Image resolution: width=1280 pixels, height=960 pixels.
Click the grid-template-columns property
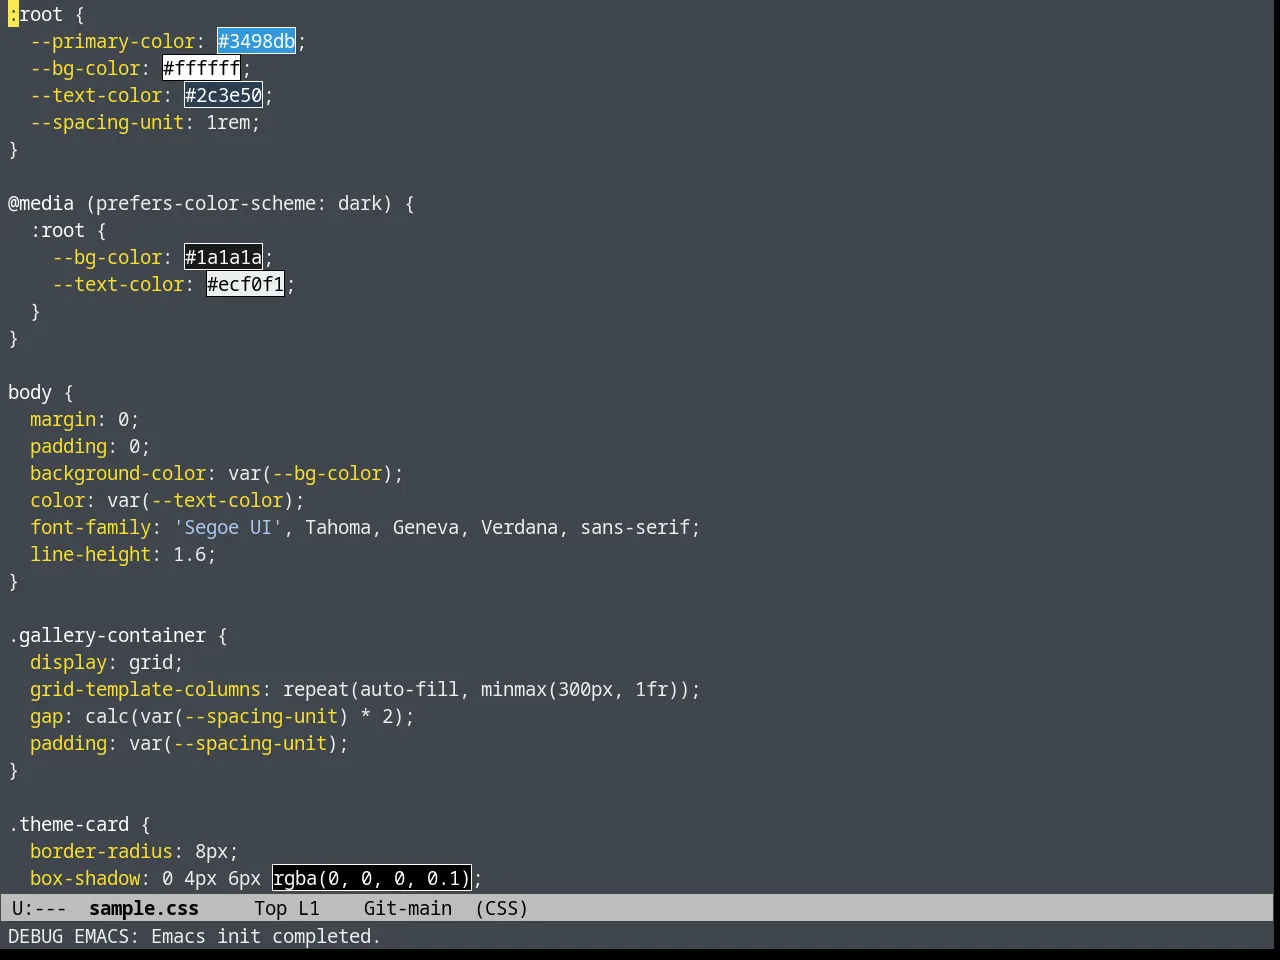click(145, 689)
